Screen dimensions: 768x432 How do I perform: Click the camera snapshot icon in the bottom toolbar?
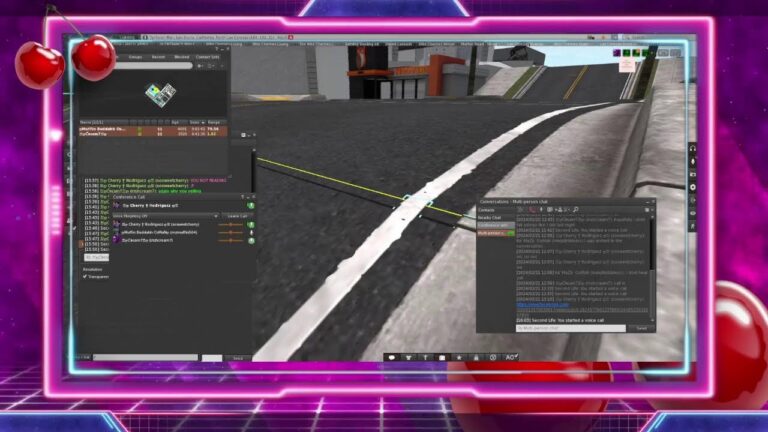[x=442, y=358]
